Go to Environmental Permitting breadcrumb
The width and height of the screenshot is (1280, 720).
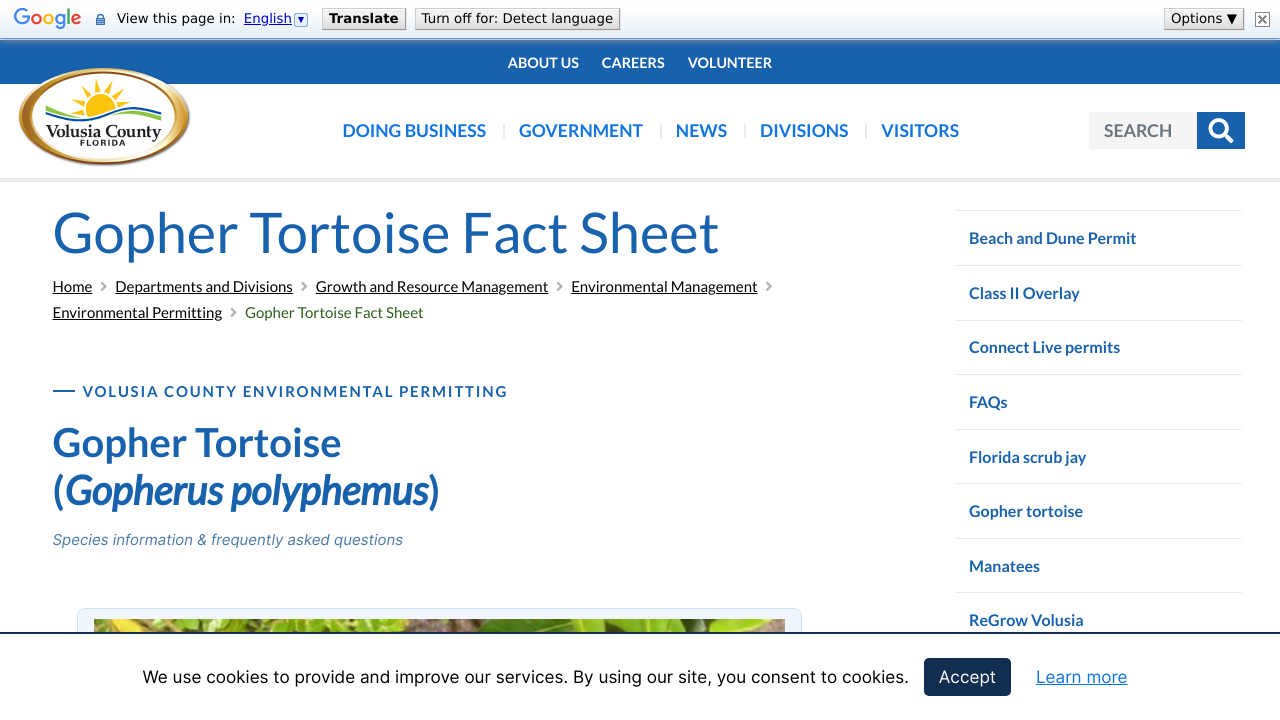pyautogui.click(x=137, y=313)
